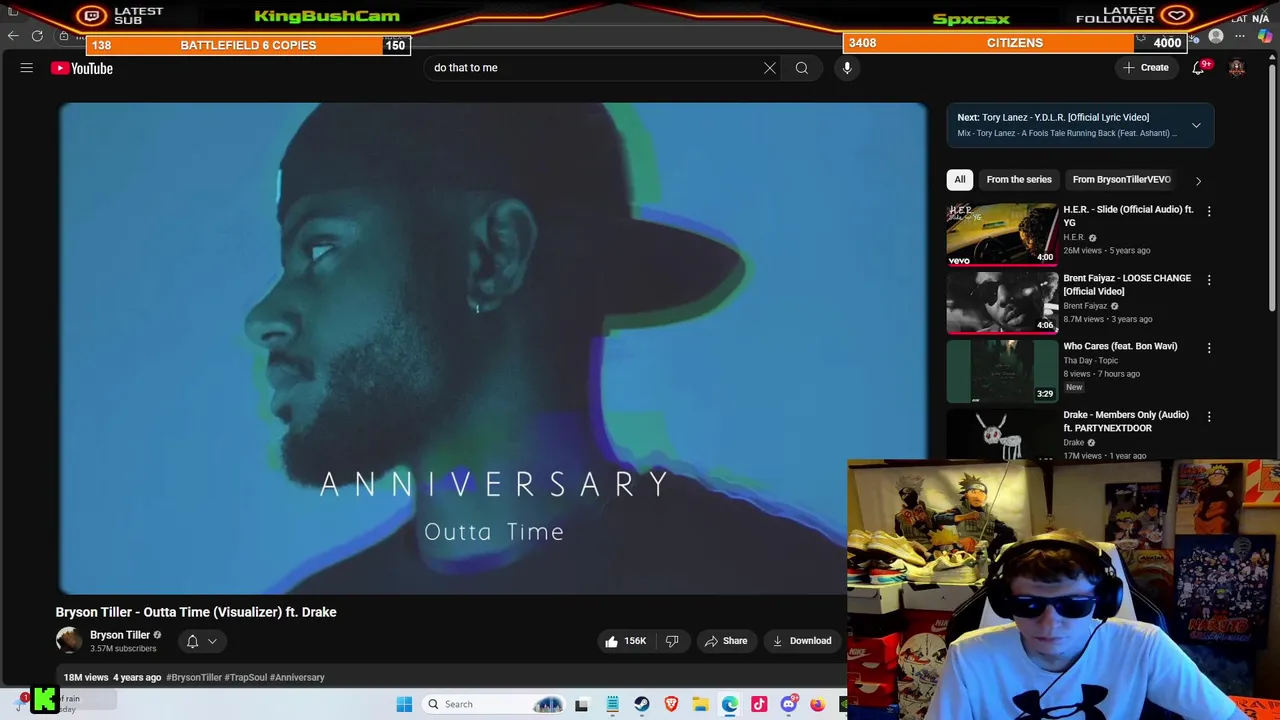The width and height of the screenshot is (1280, 720).
Task: Open browser profile icon
Action: click(1216, 37)
